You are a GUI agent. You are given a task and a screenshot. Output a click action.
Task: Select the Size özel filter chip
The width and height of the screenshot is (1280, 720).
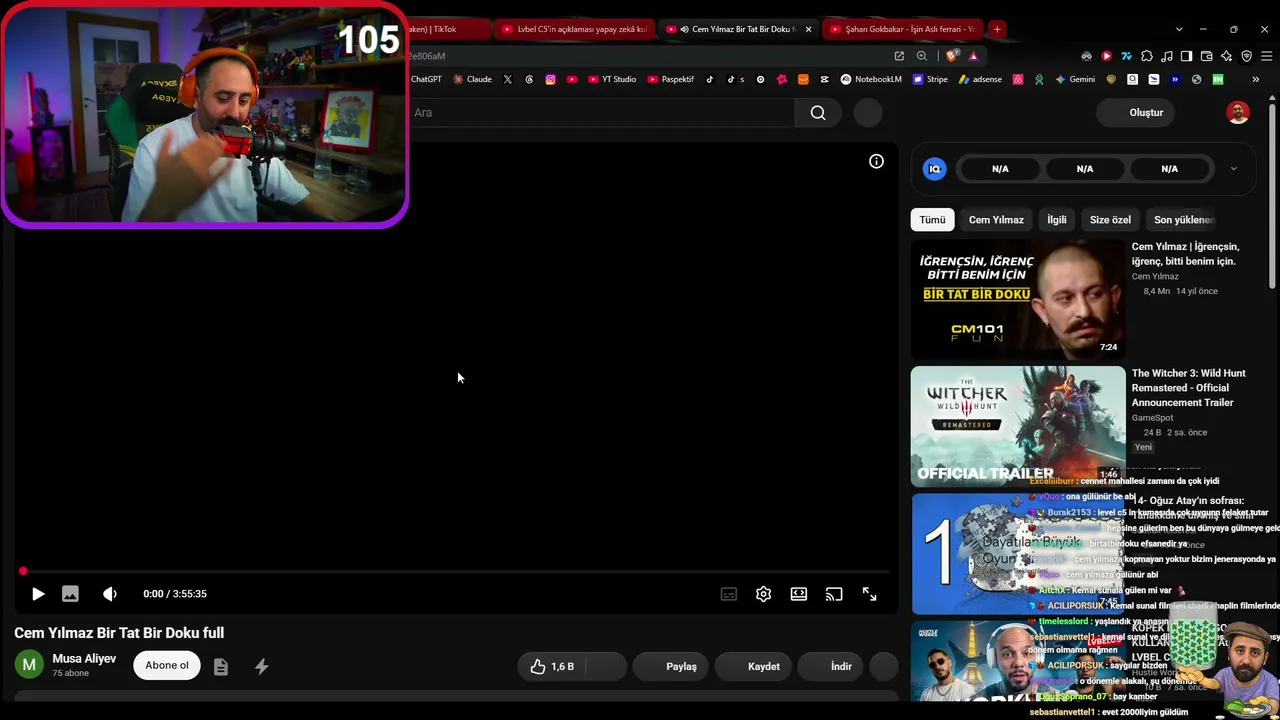click(1110, 220)
